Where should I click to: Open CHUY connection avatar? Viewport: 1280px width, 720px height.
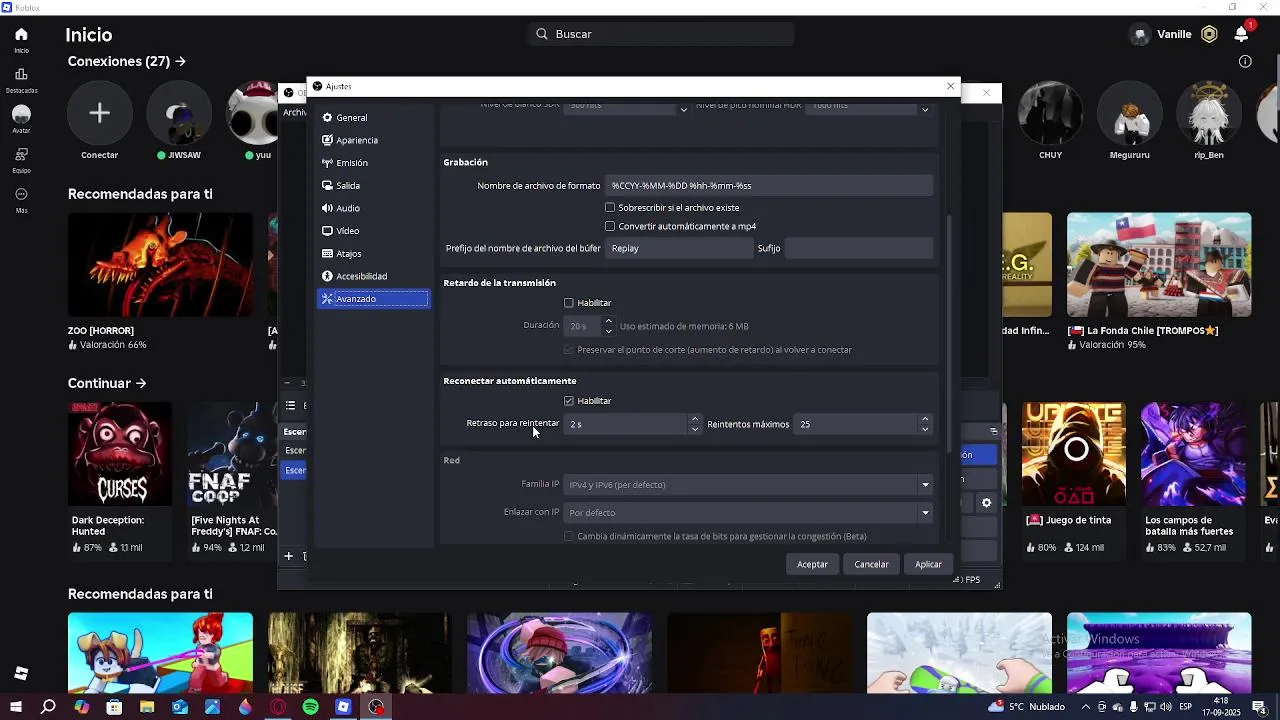[x=1050, y=113]
